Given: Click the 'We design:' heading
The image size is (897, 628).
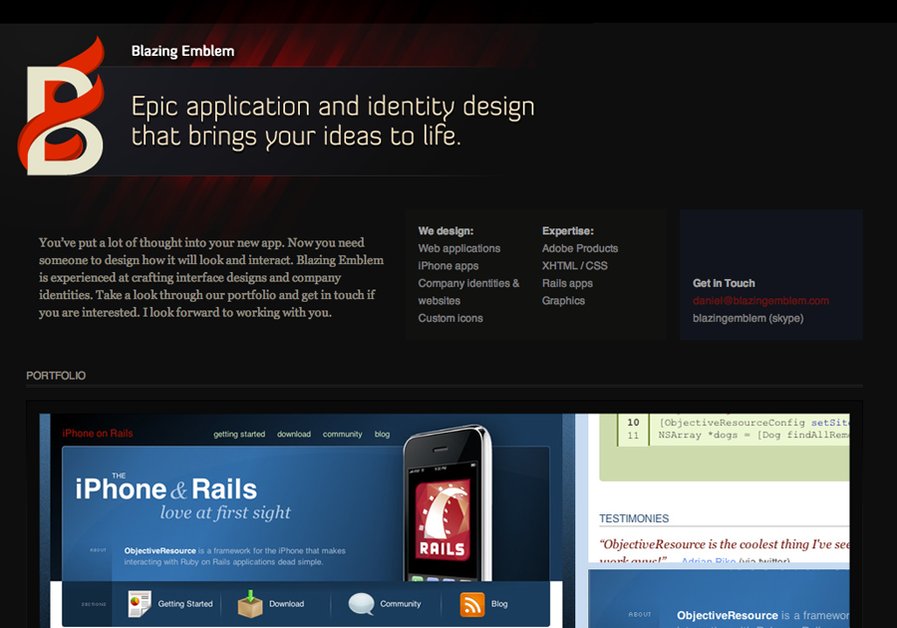Looking at the screenshot, I should pyautogui.click(x=446, y=231).
